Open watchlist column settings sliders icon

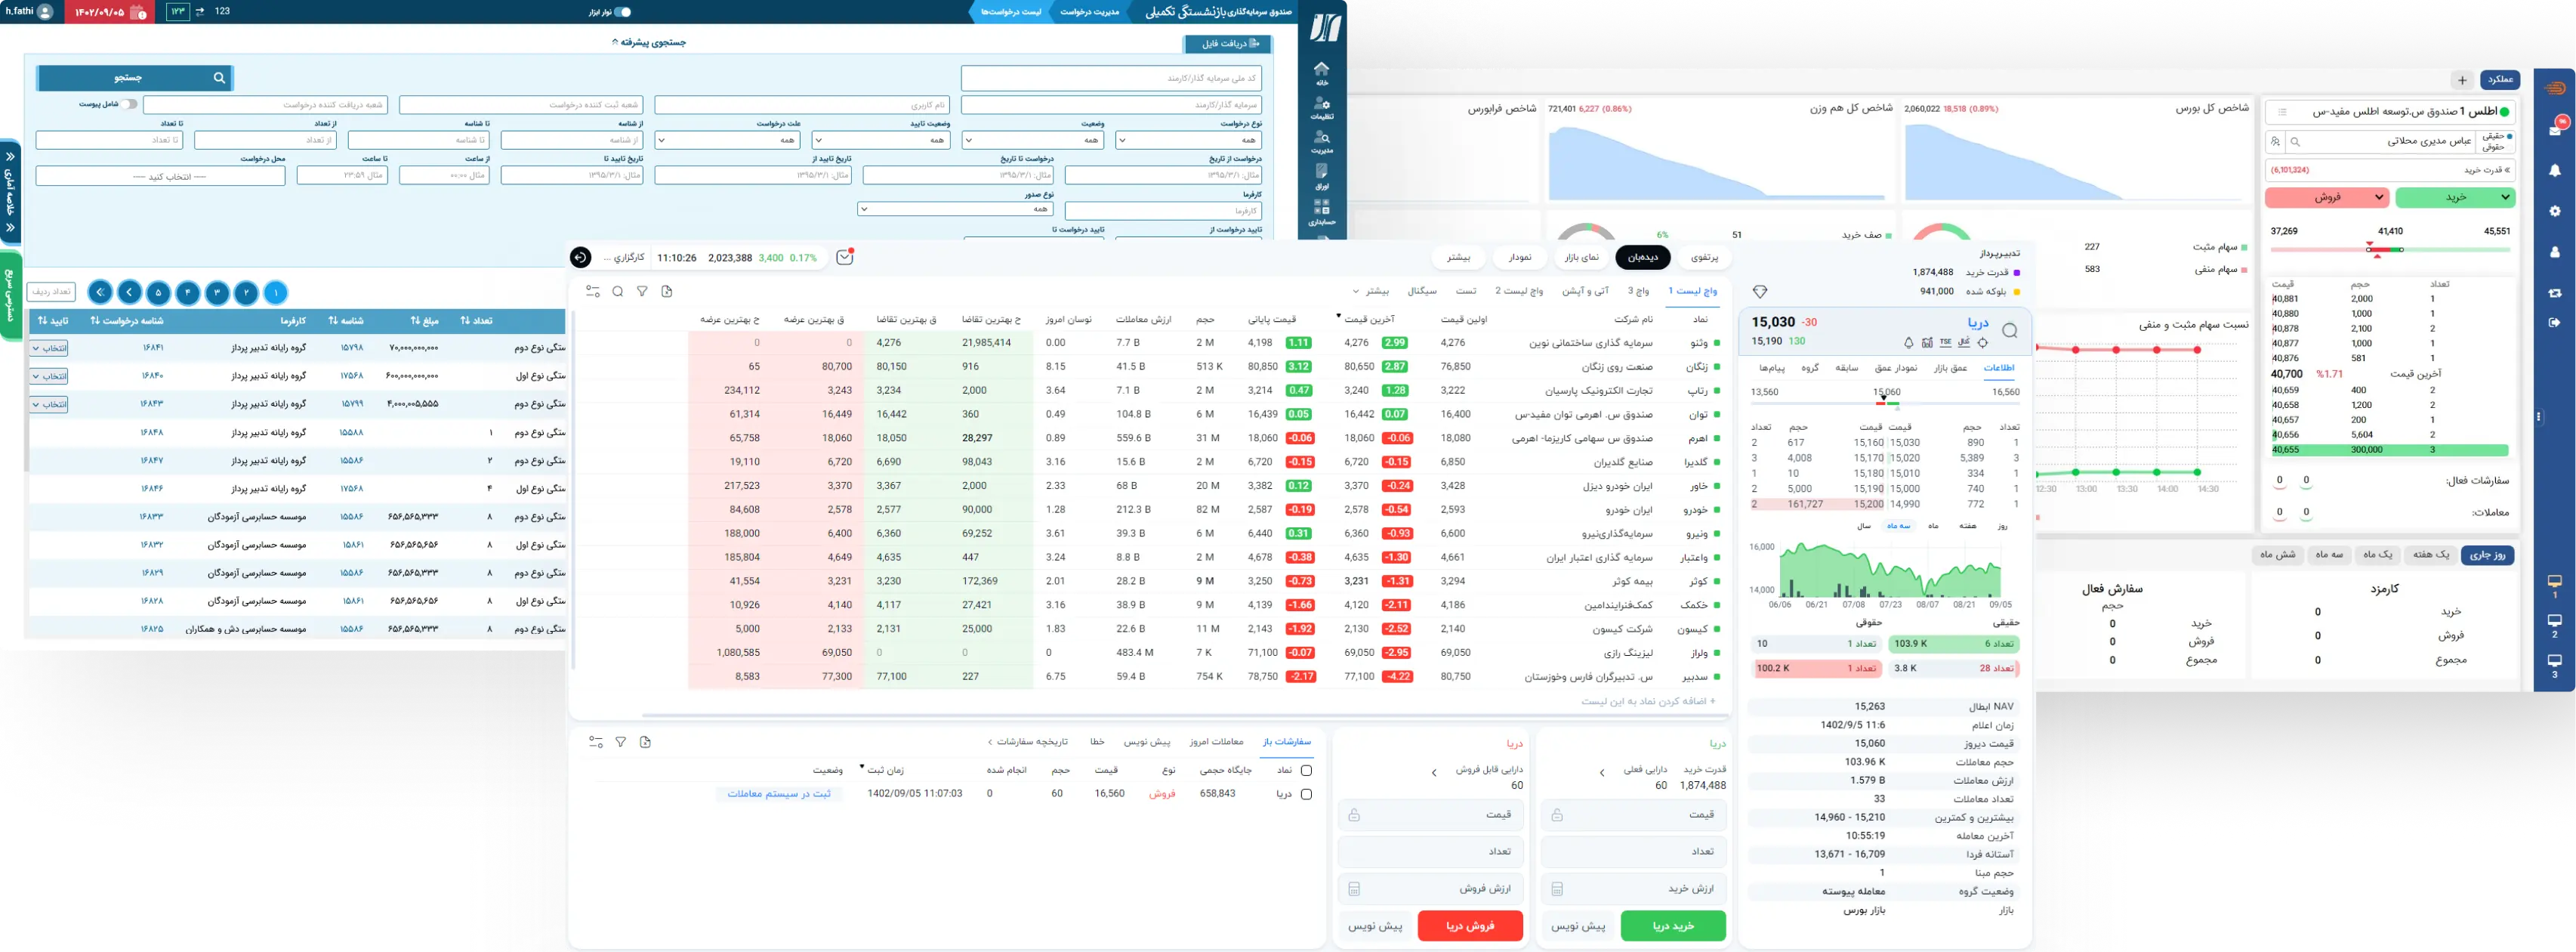(593, 291)
